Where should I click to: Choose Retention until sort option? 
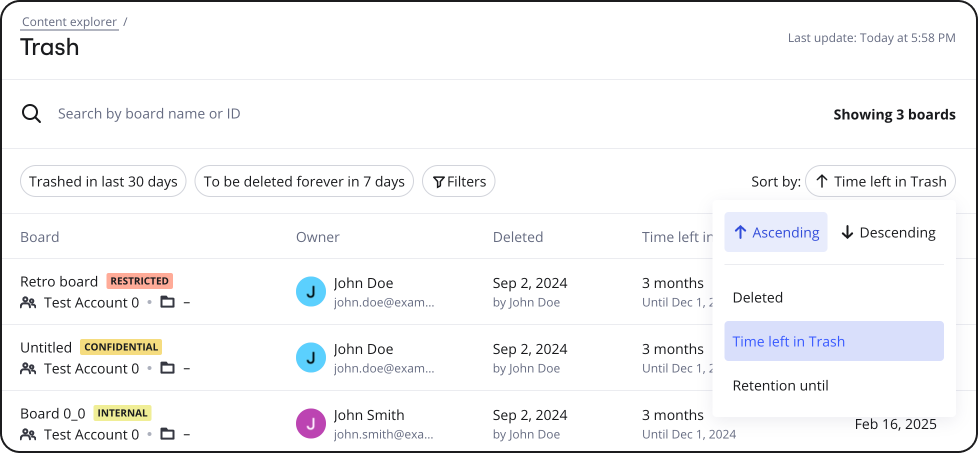click(x=780, y=386)
